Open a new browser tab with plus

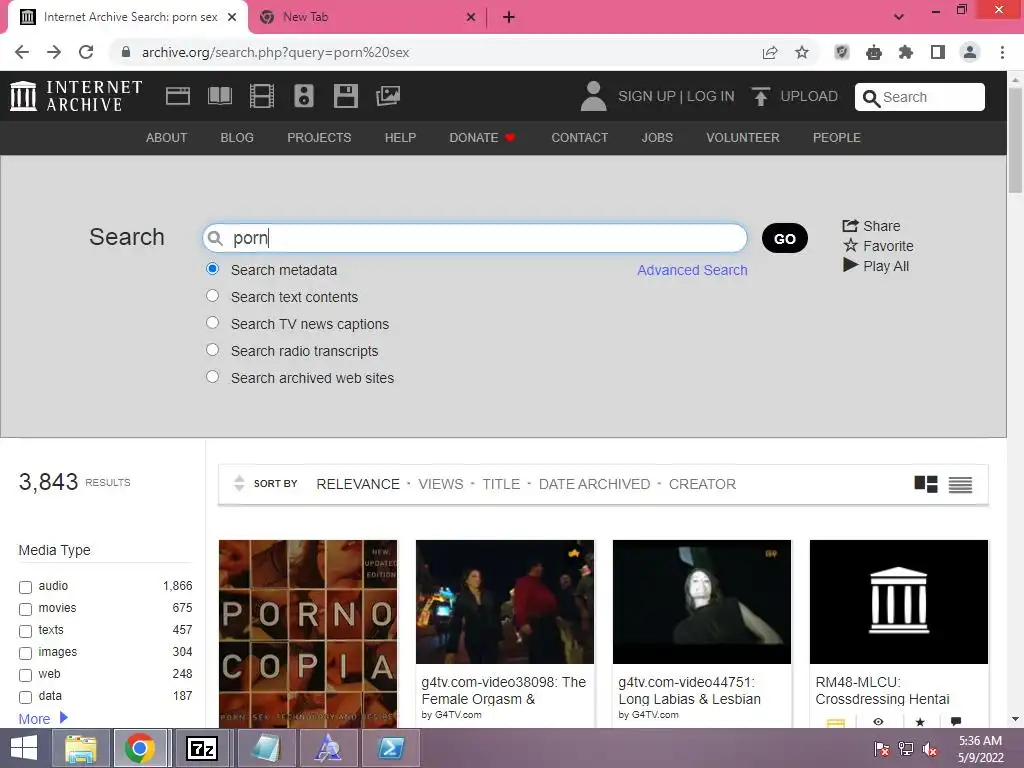click(509, 18)
